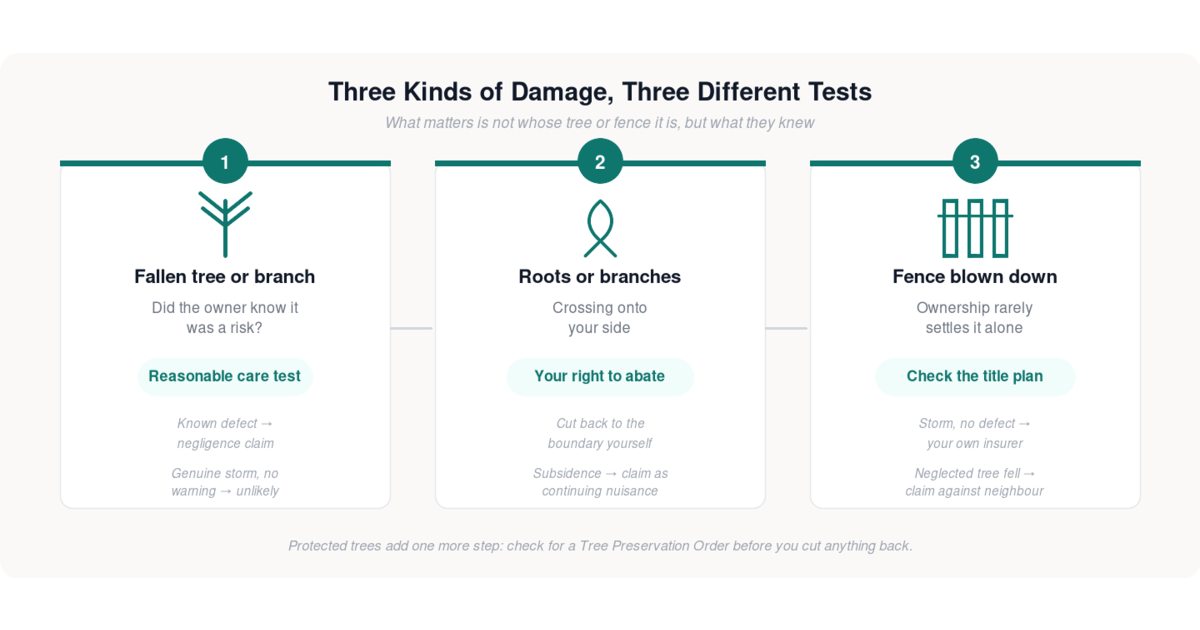1200x630 pixels.
Task: Click the Neglected tree fell claim note
Action: point(975,482)
